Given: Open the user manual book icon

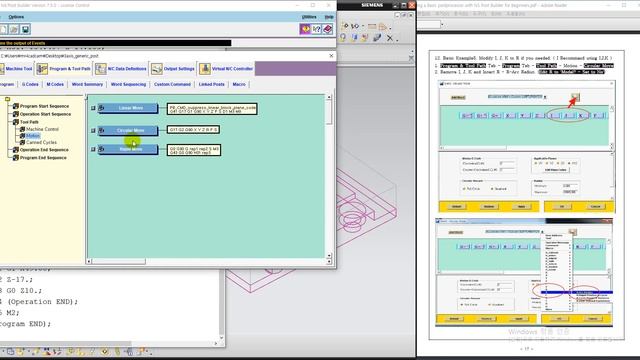Looking at the screenshot, I should pyautogui.click(x=328, y=29).
